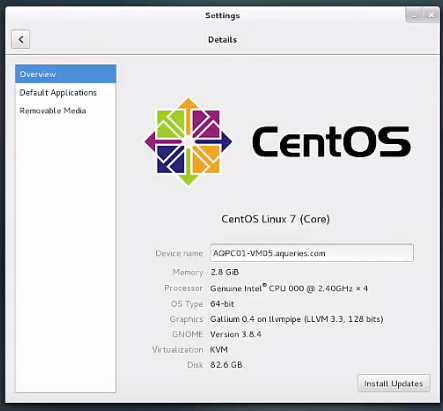Click the Disk 82.6 GB value
Image resolution: width=443 pixels, height=411 pixels.
tap(226, 365)
